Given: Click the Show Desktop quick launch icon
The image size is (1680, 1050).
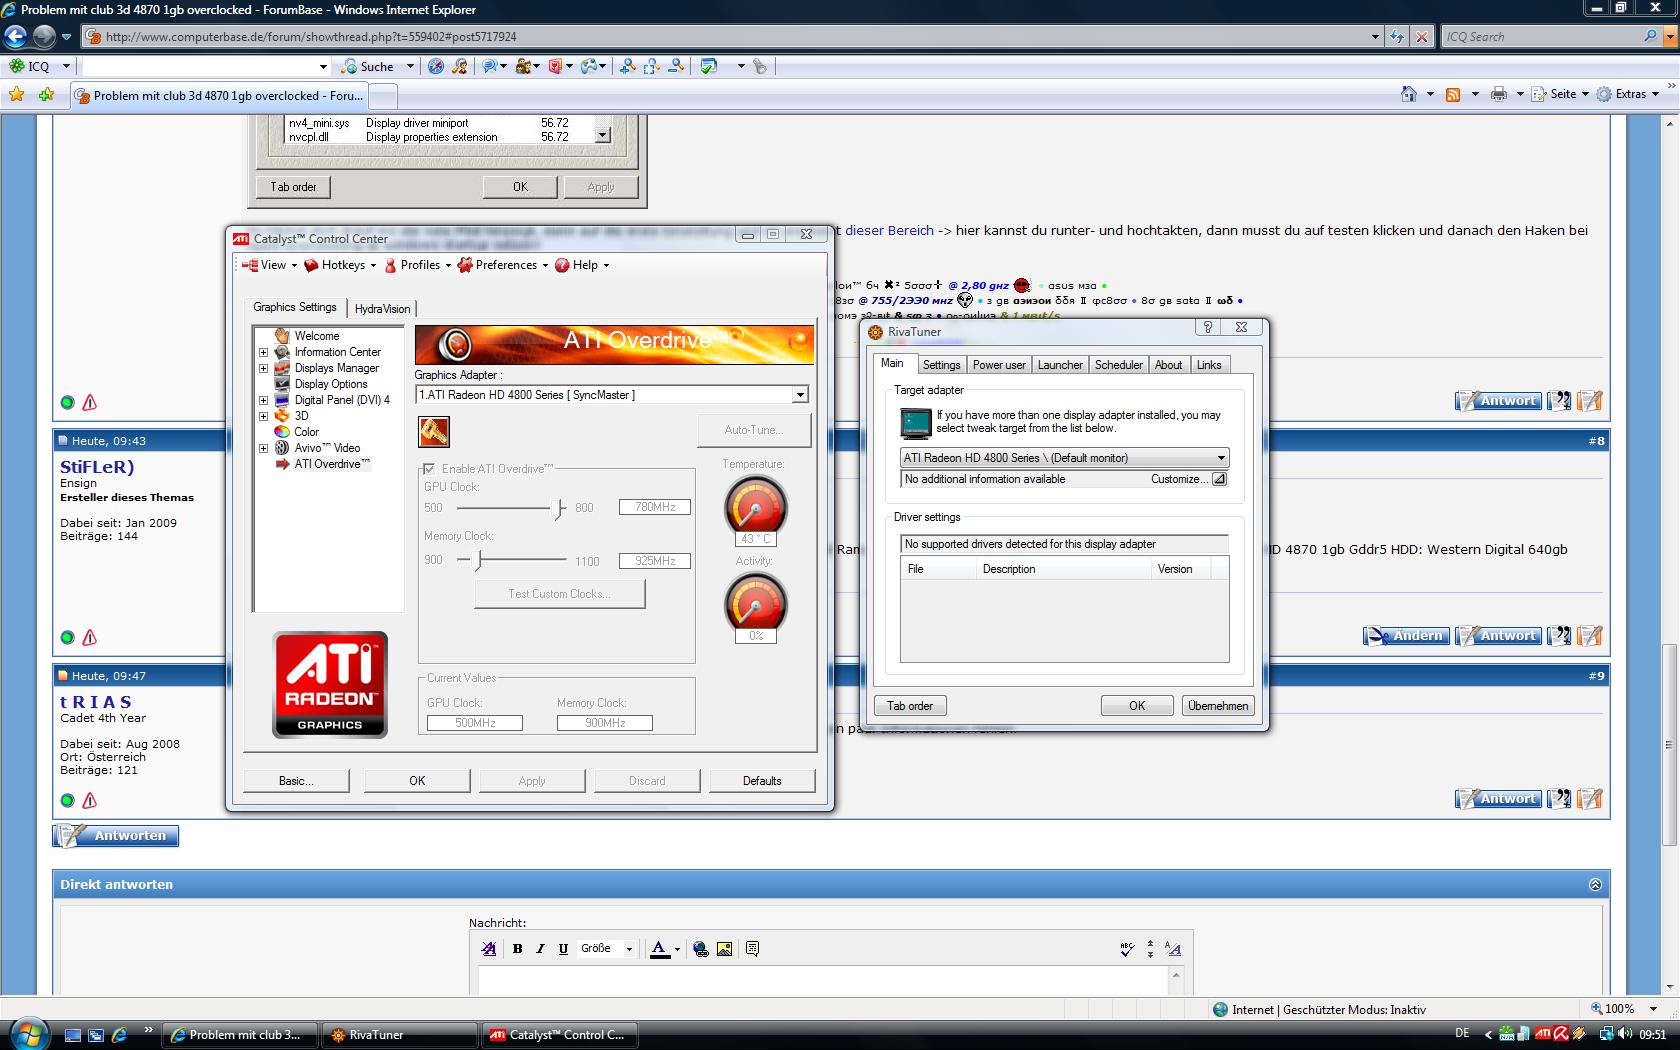Looking at the screenshot, I should (73, 1035).
